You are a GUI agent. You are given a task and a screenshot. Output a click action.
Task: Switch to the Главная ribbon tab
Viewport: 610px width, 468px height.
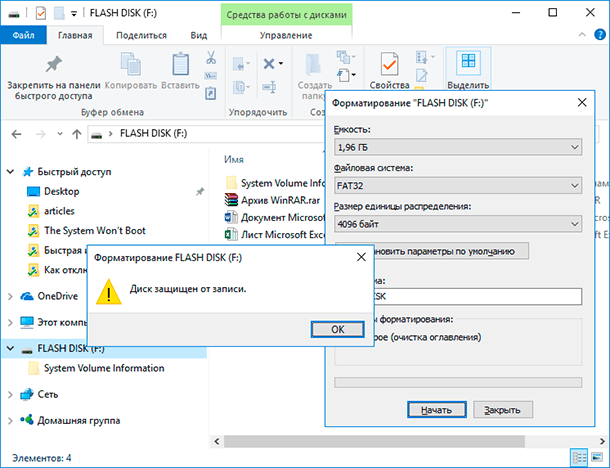tap(75, 35)
